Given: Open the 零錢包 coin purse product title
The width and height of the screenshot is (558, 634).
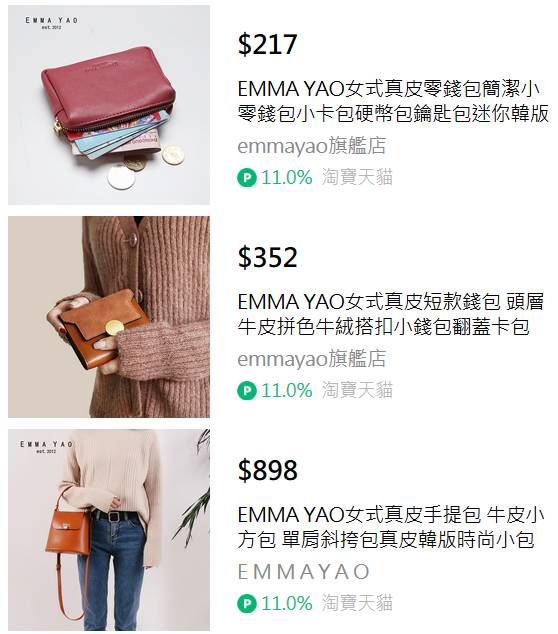Looking at the screenshot, I should [393, 101].
